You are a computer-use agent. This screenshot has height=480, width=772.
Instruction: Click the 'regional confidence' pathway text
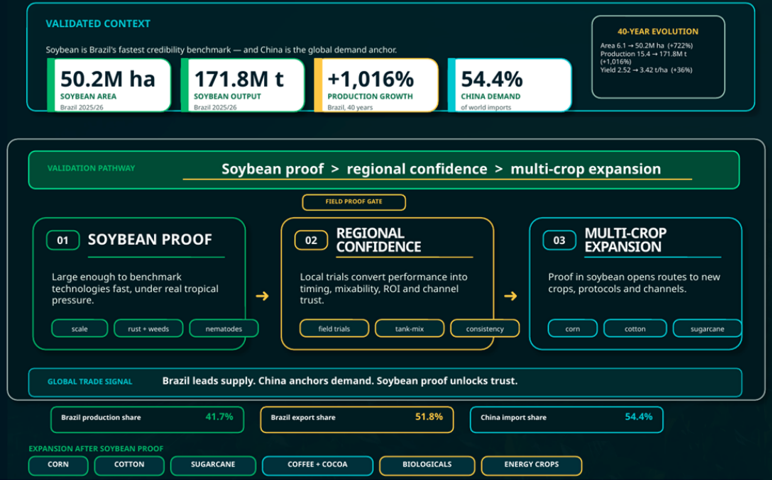click(417, 169)
